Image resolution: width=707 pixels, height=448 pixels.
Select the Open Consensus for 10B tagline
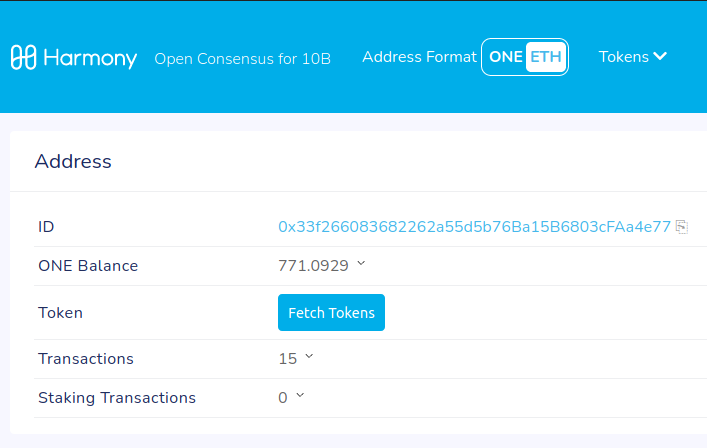tap(243, 59)
